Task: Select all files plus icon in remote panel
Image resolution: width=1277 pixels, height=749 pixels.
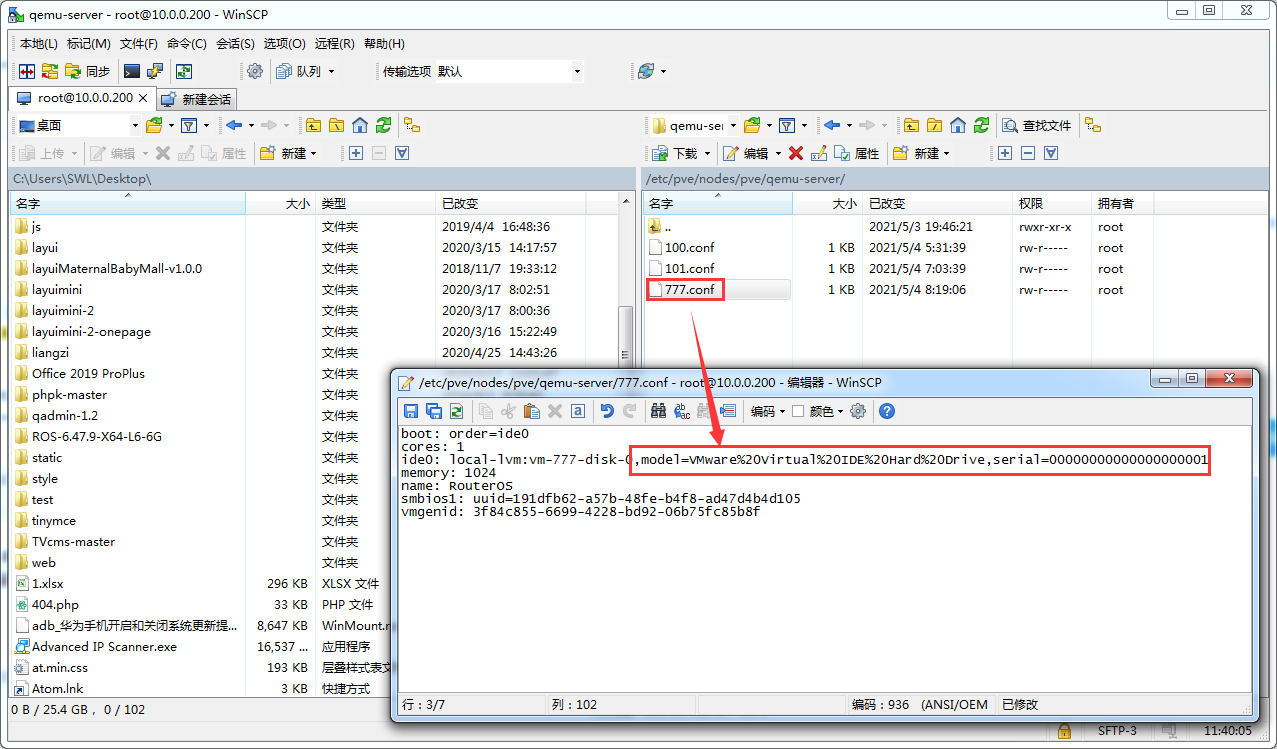Action: 1005,153
